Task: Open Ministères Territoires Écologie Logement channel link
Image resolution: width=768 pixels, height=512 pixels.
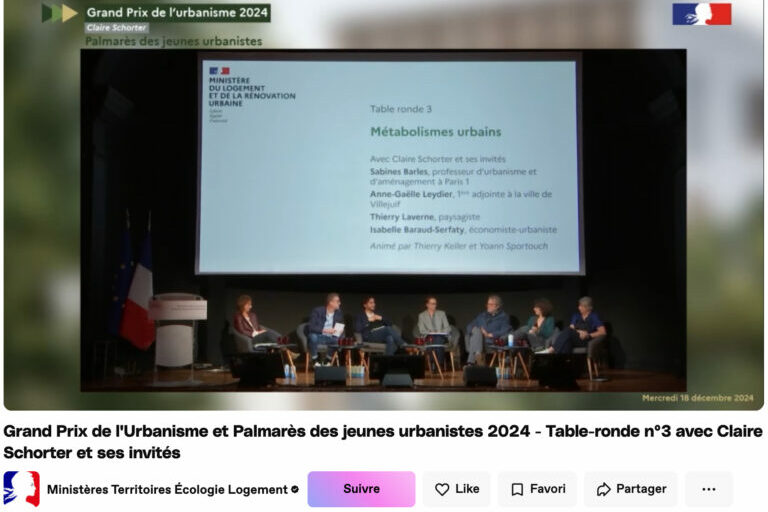Action: (166, 489)
